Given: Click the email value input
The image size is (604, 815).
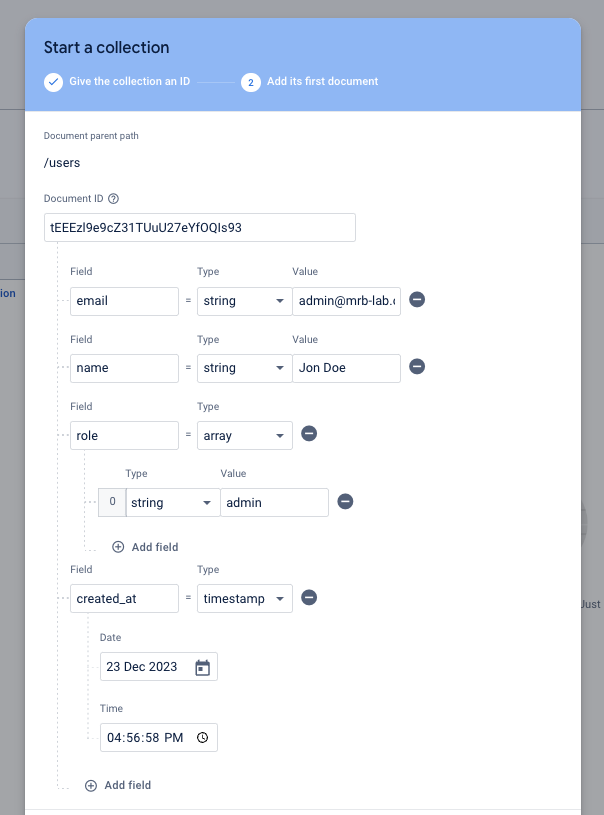Looking at the screenshot, I should (346, 300).
